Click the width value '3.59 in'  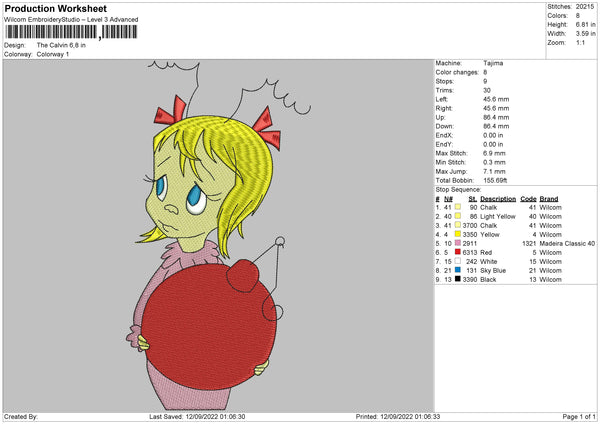[x=586, y=34]
